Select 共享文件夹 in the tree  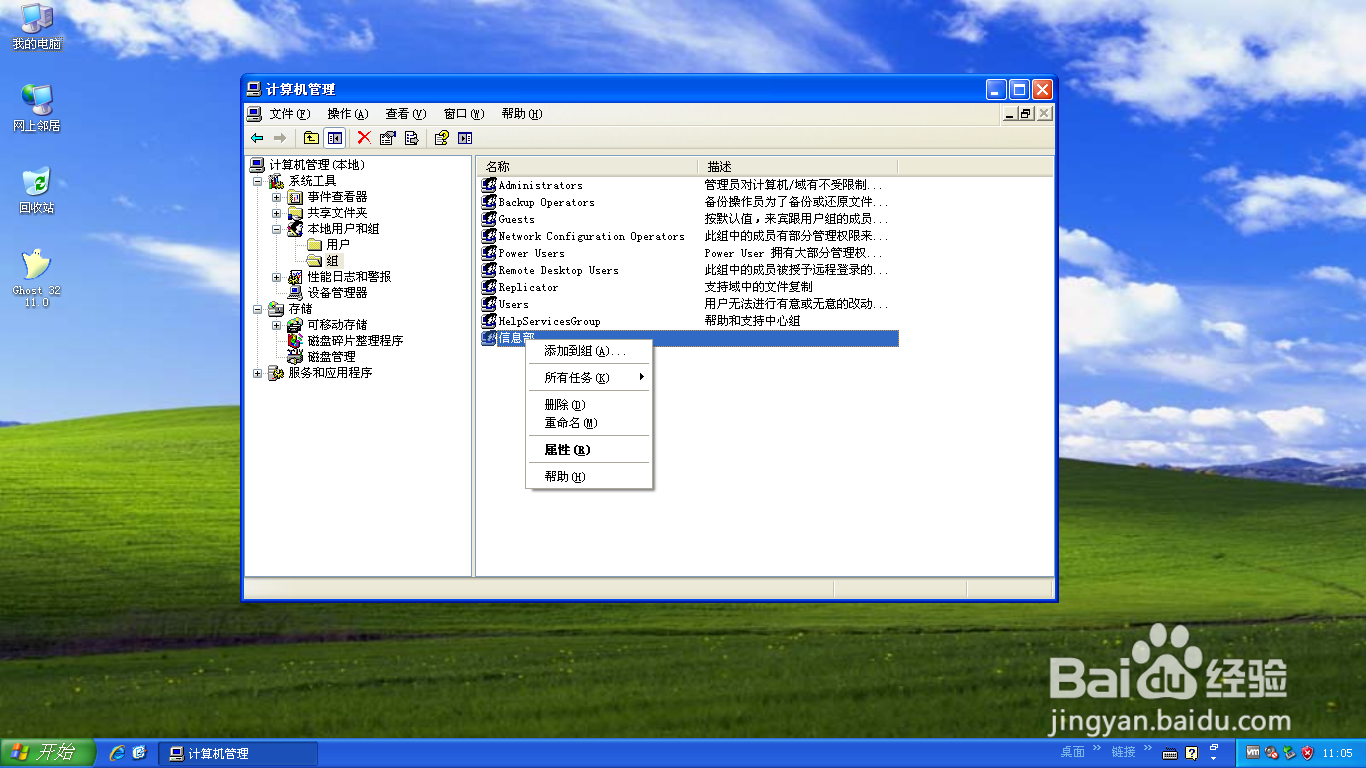click(337, 213)
